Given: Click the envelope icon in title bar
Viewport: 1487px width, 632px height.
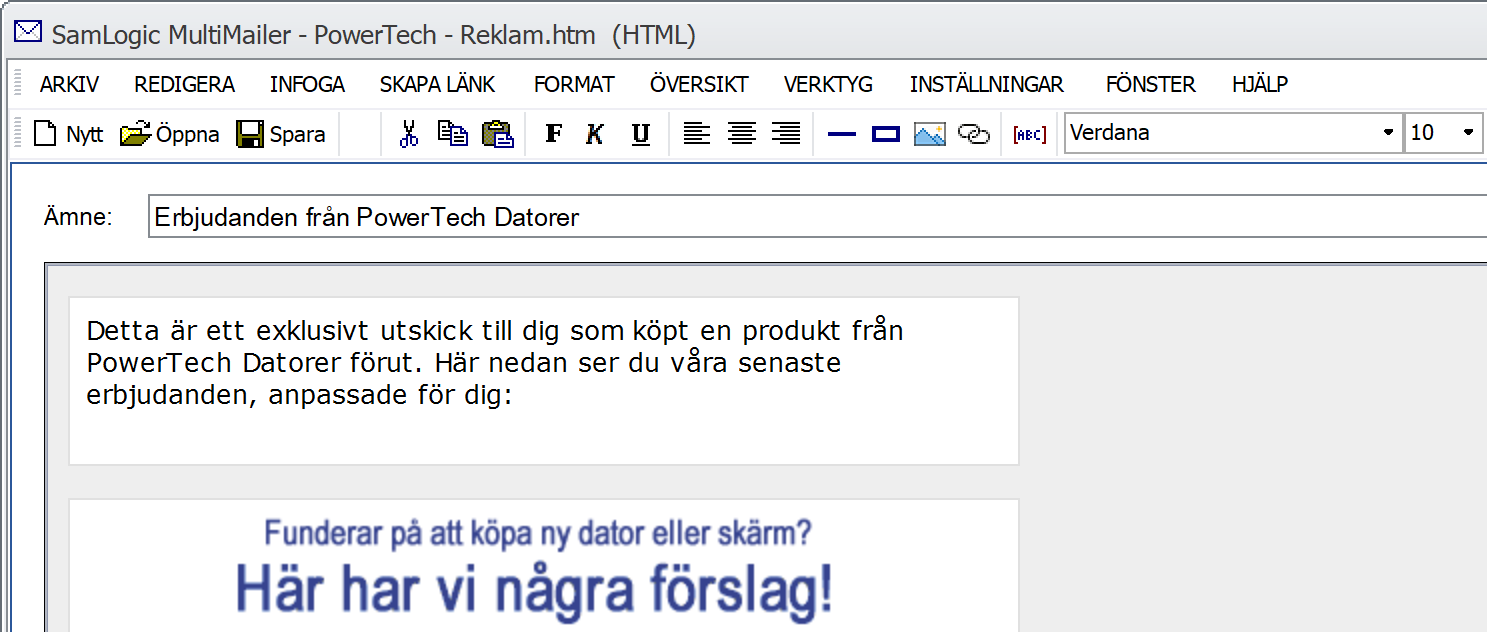Looking at the screenshot, I should (x=27, y=33).
